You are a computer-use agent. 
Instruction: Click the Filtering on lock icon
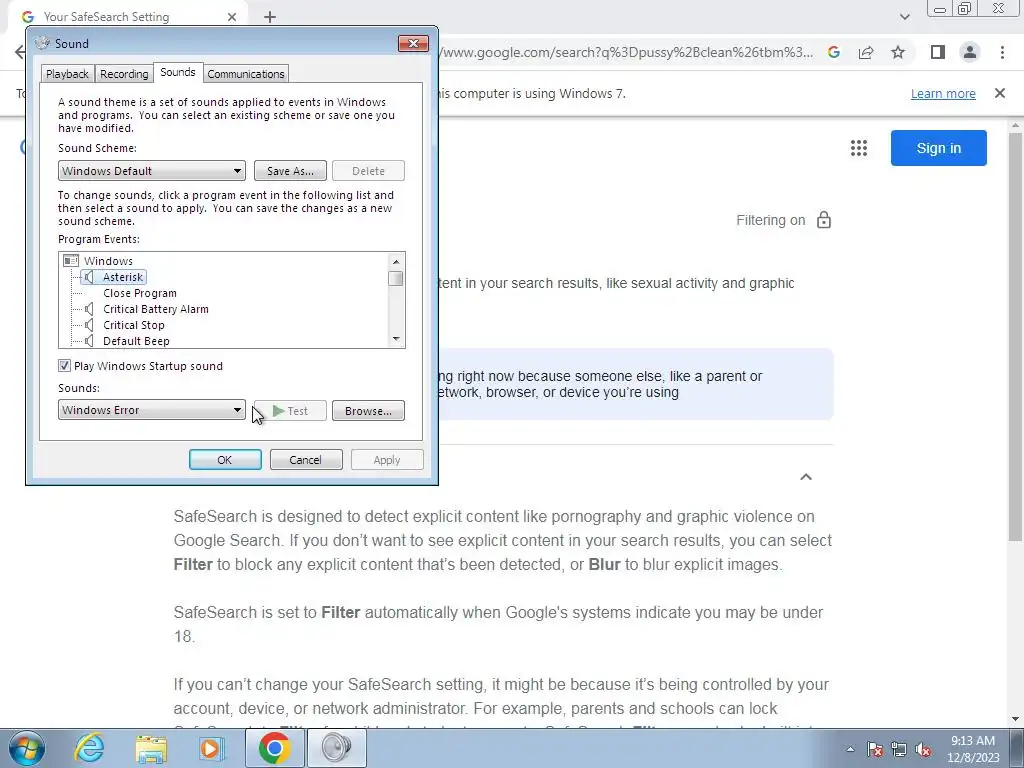tap(824, 220)
